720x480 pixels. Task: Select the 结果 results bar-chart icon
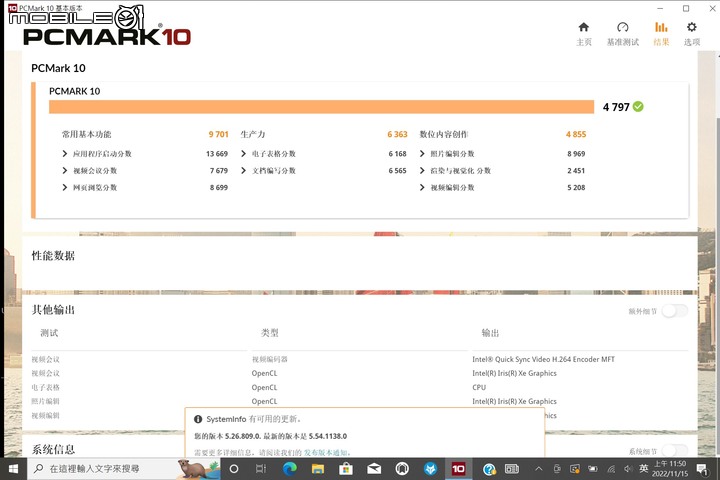(x=661, y=27)
